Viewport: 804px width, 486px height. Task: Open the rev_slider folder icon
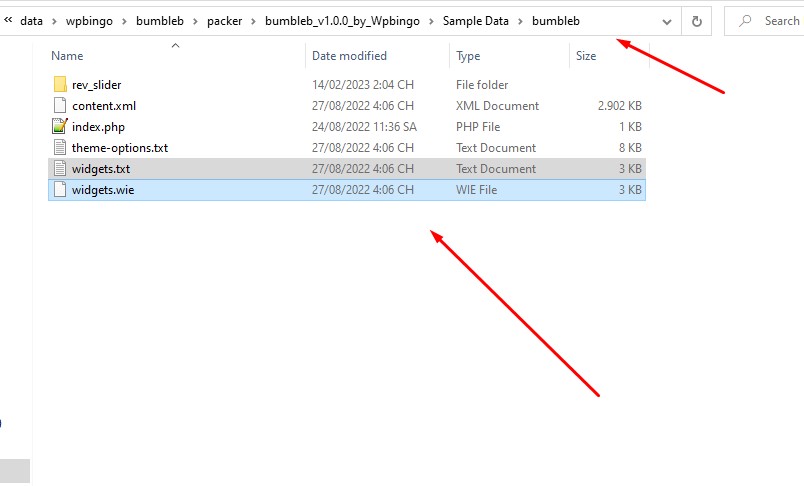point(60,85)
